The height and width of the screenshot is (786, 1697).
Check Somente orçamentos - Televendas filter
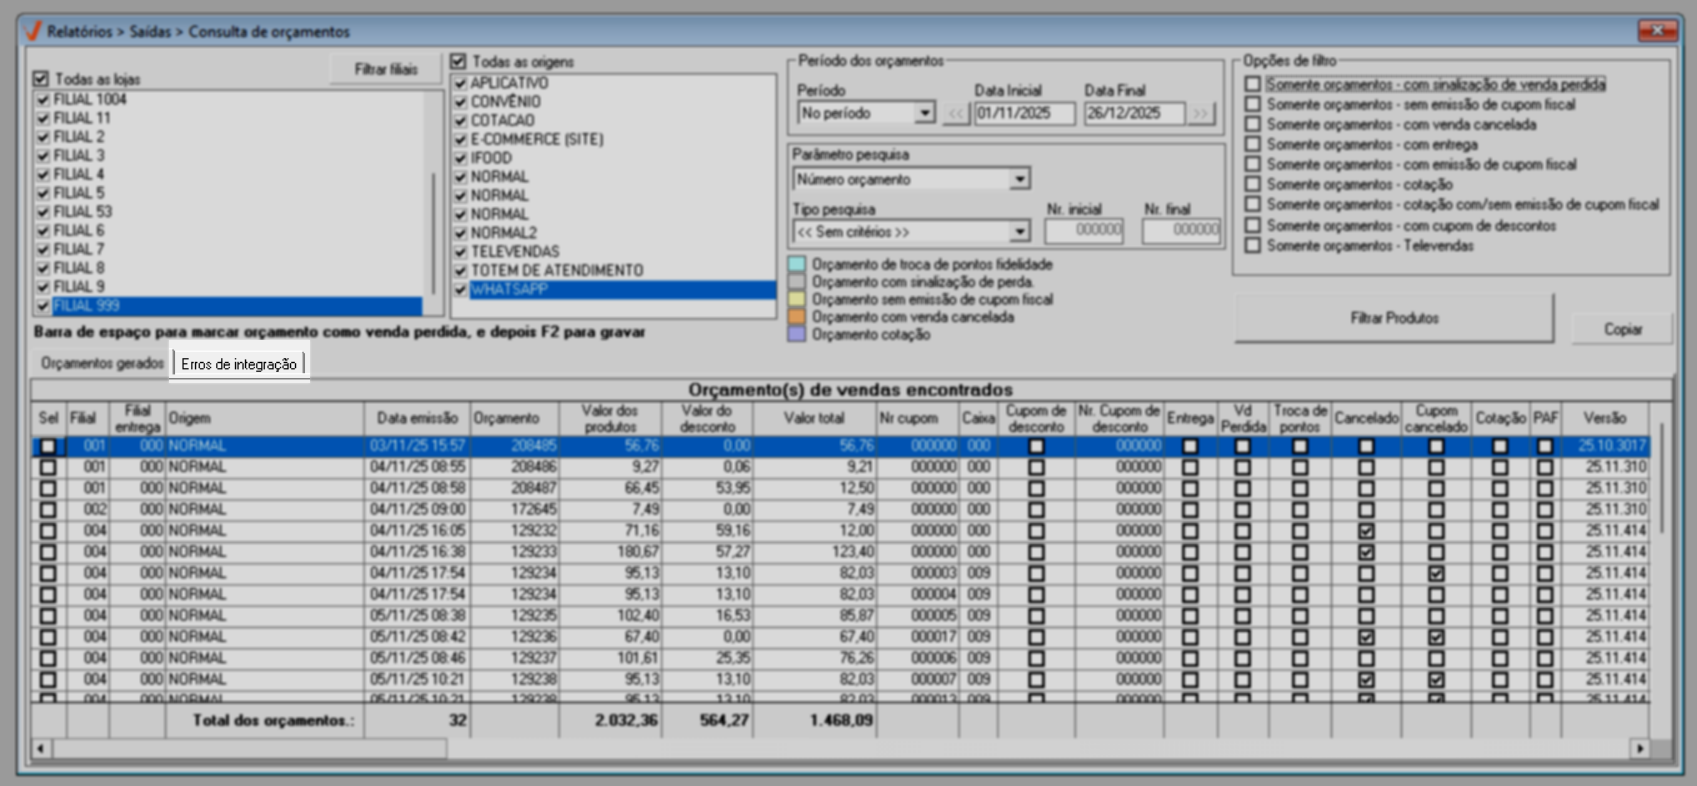1252,246
